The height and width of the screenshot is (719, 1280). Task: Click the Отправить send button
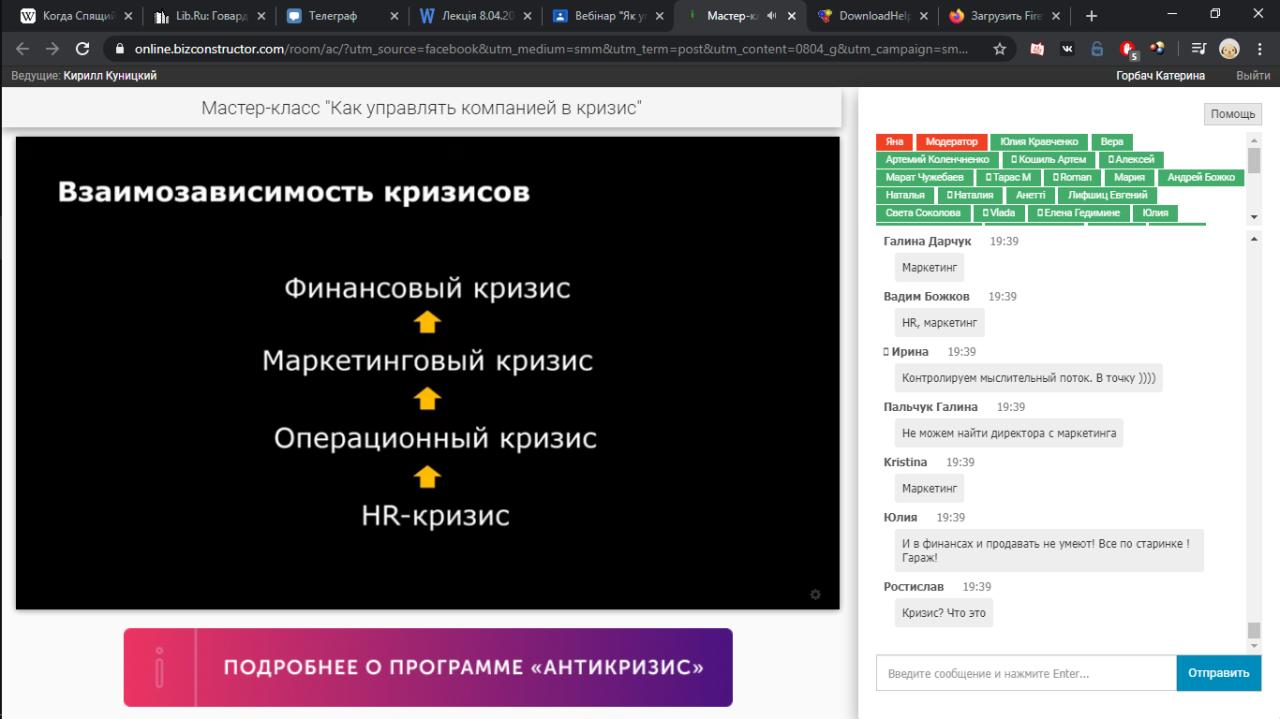pyautogui.click(x=1218, y=673)
